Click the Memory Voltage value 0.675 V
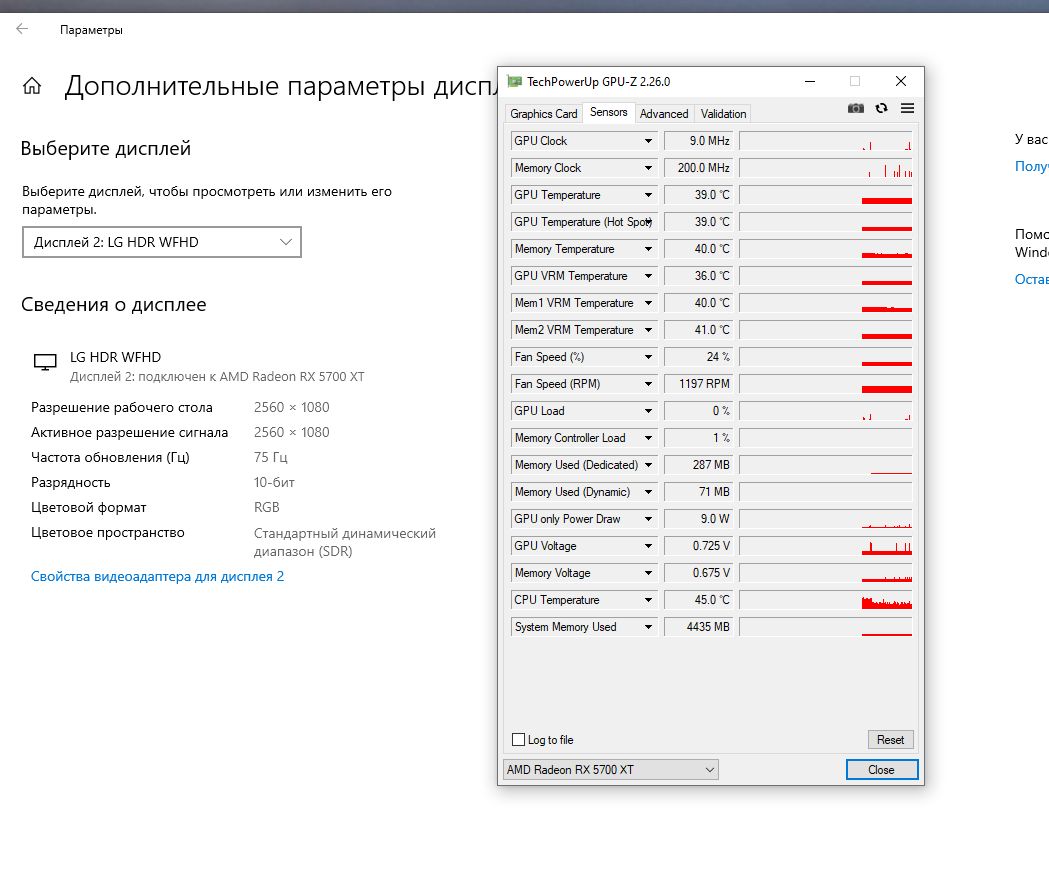 click(x=698, y=573)
